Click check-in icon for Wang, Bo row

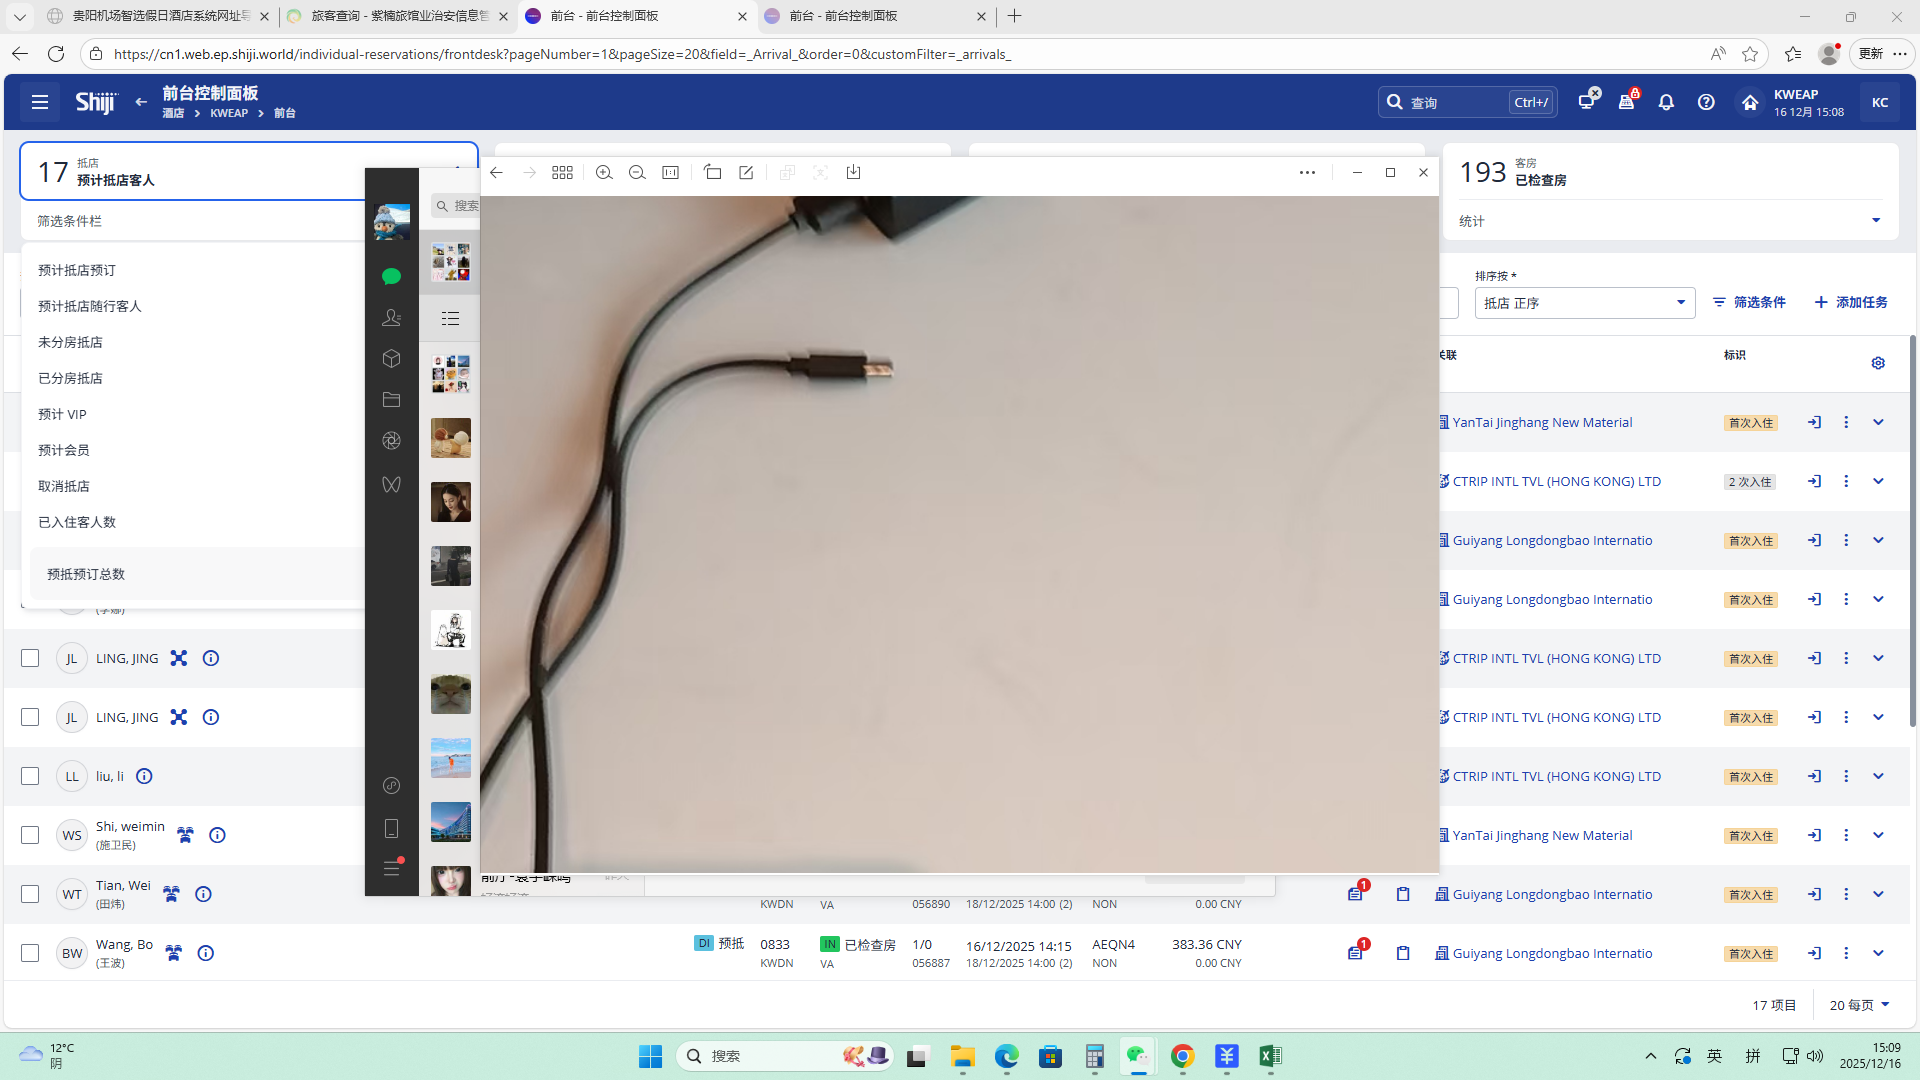1814,953
